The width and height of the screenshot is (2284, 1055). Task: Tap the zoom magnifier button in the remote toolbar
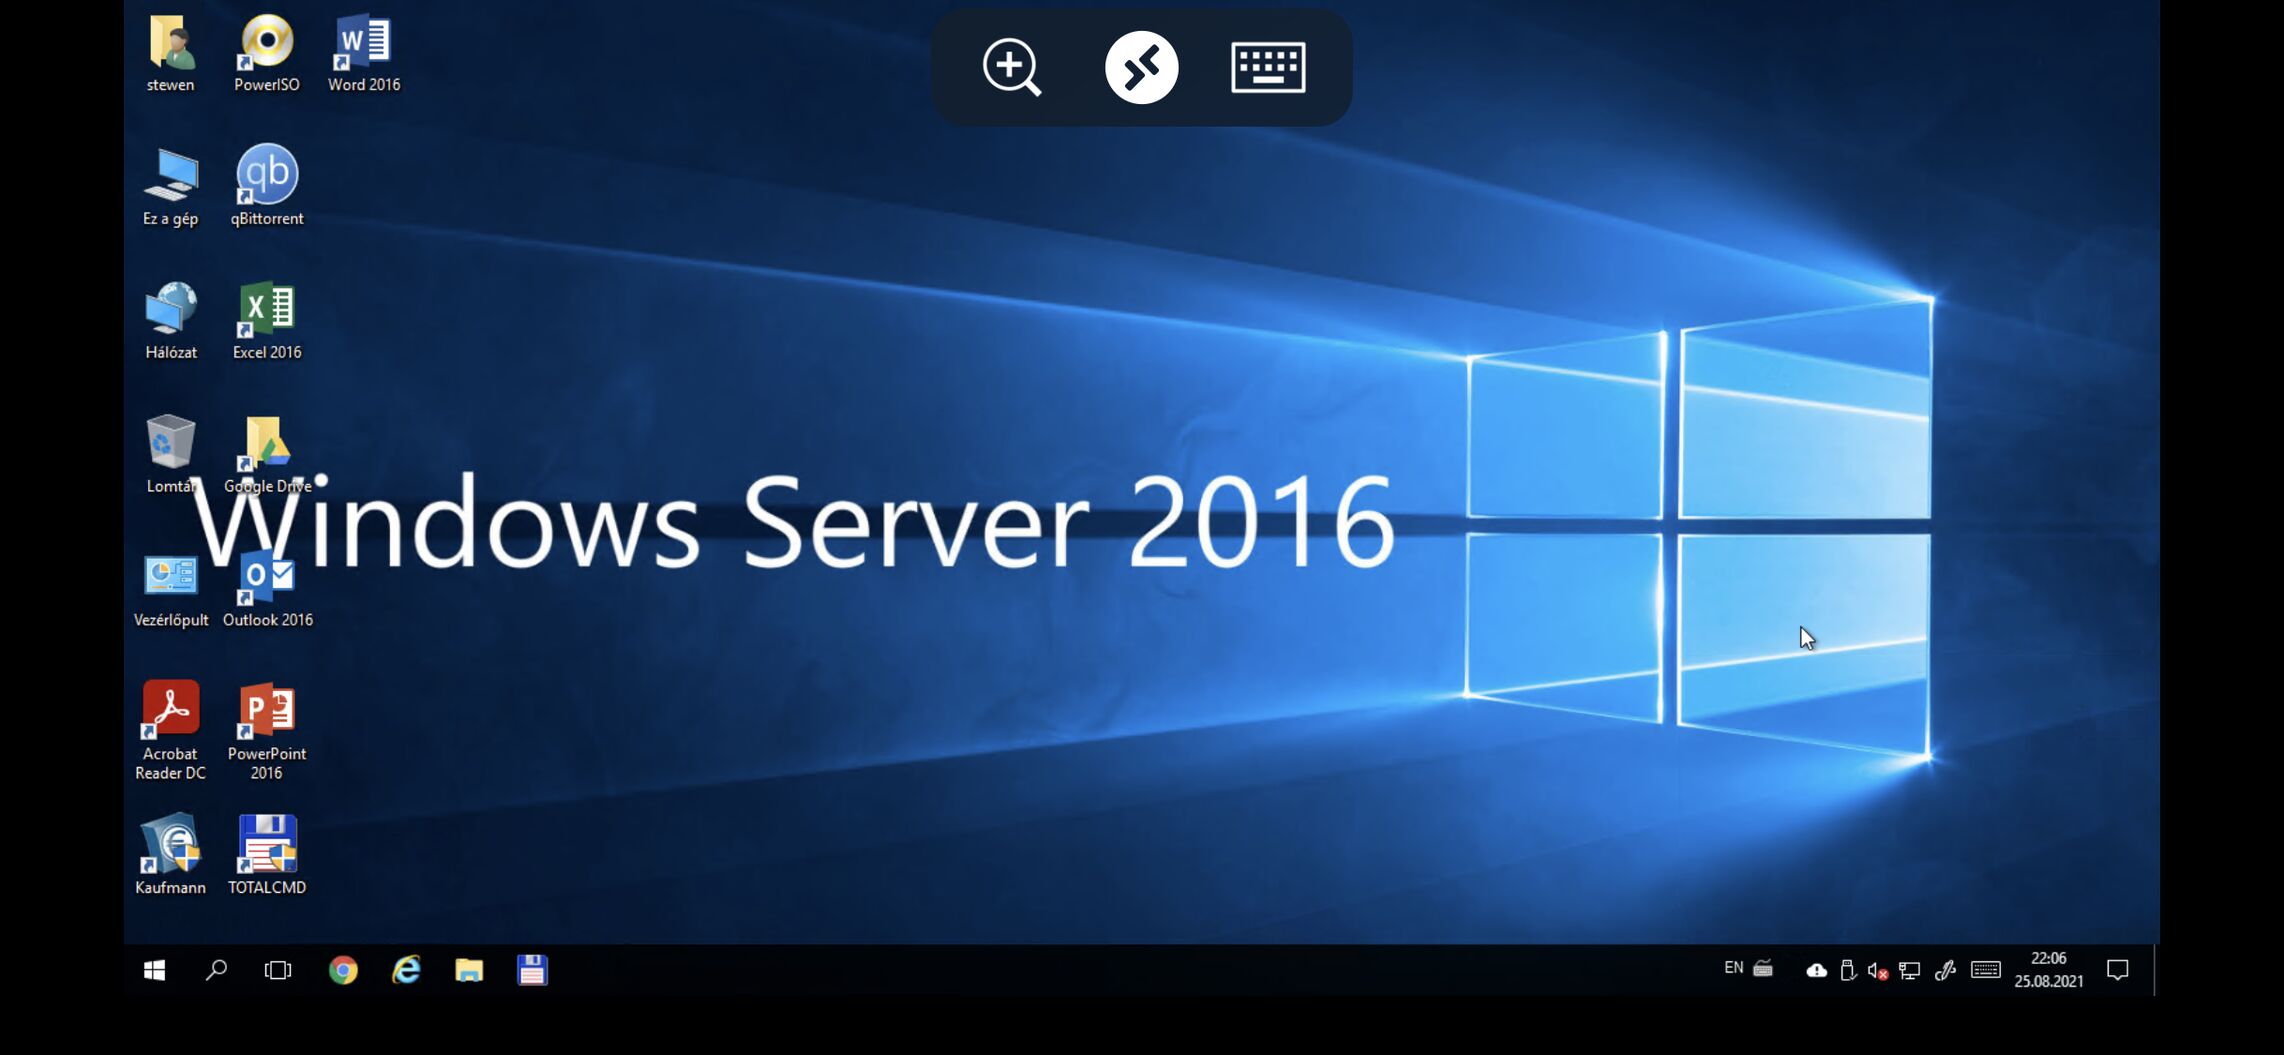[1012, 67]
